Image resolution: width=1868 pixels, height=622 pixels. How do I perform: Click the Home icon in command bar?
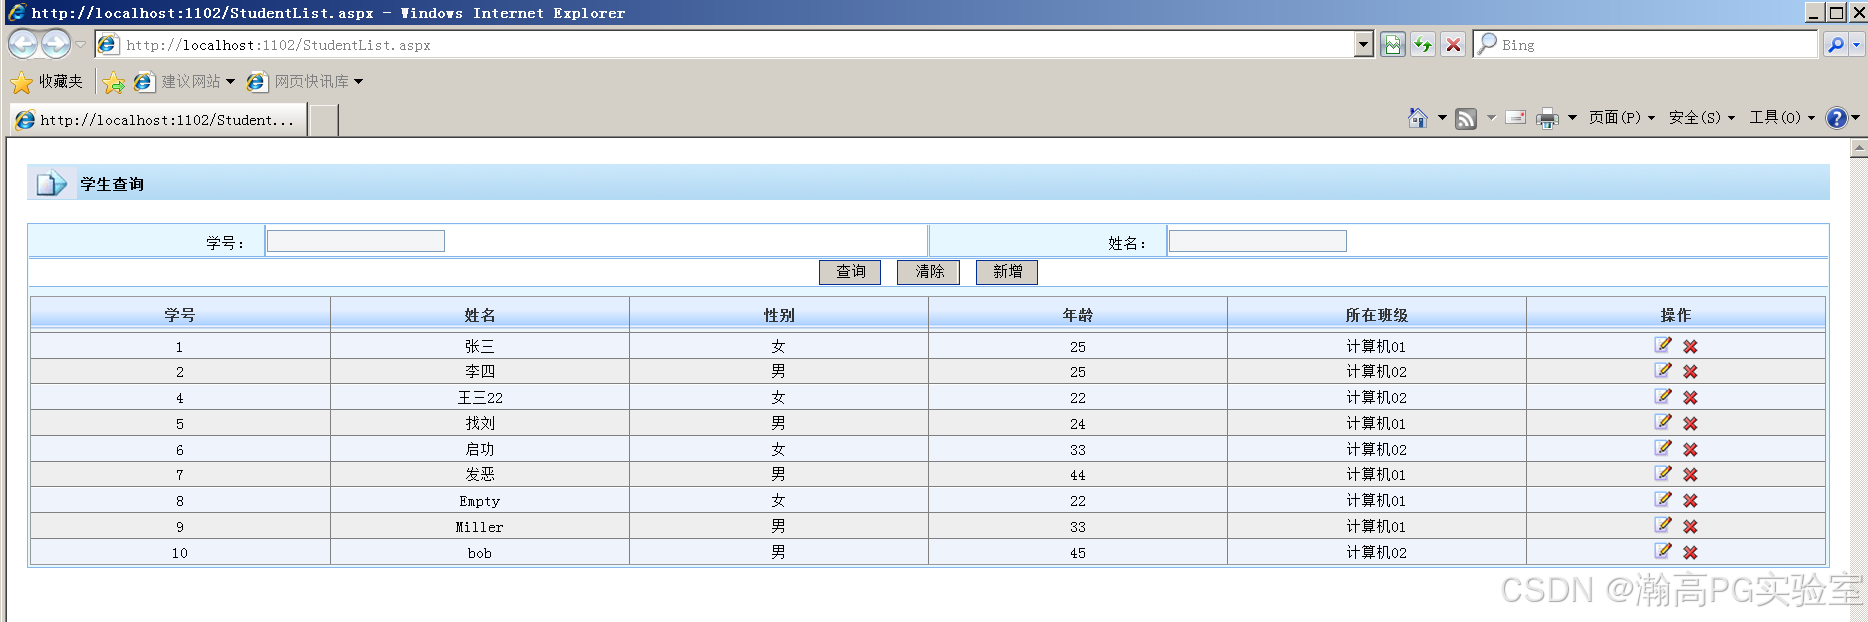click(x=1417, y=118)
